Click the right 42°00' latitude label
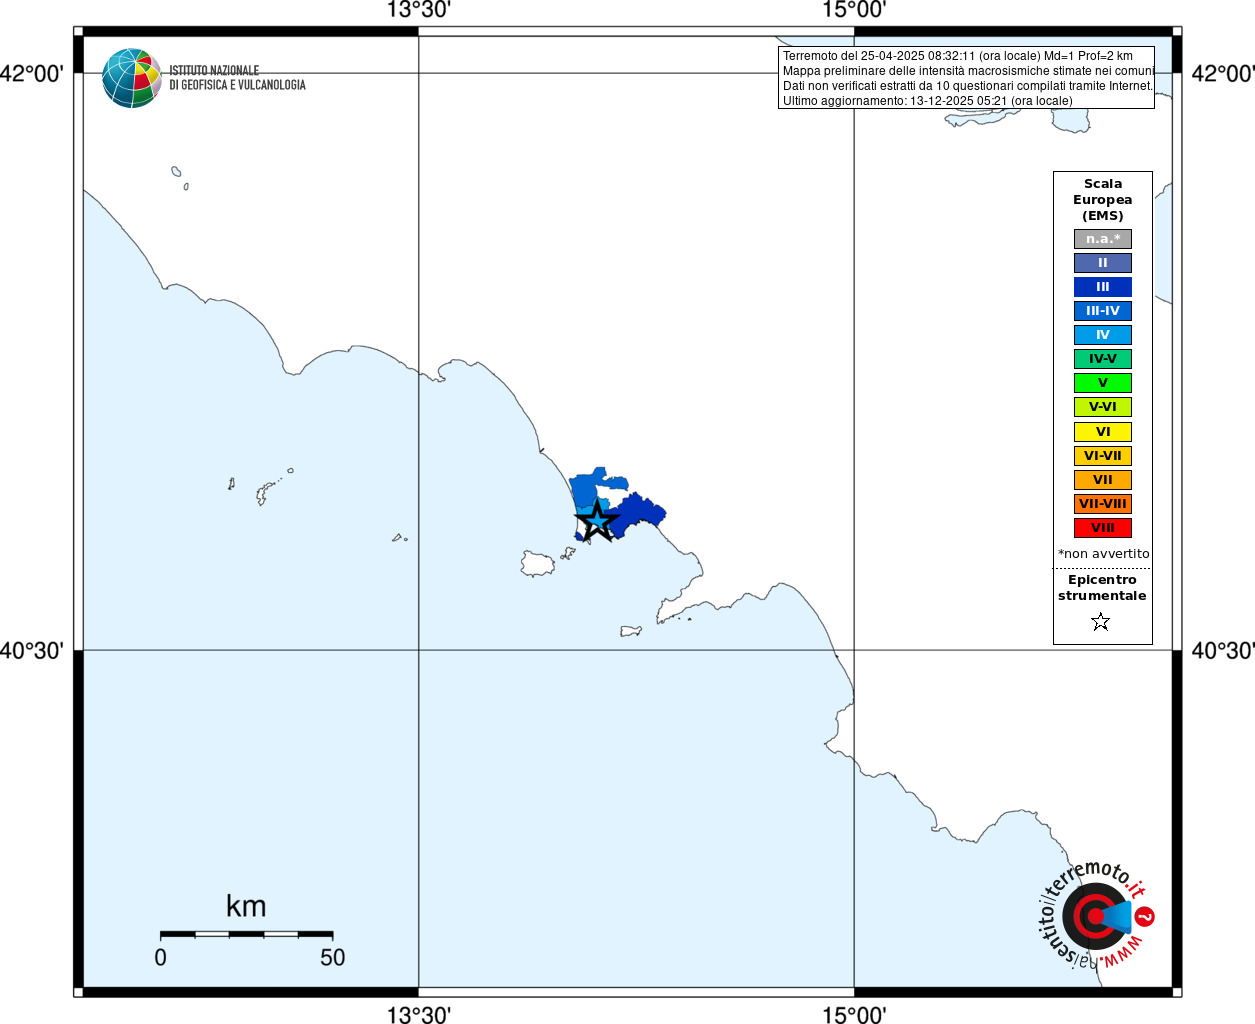The height and width of the screenshot is (1024, 1255). click(x=1223, y=74)
